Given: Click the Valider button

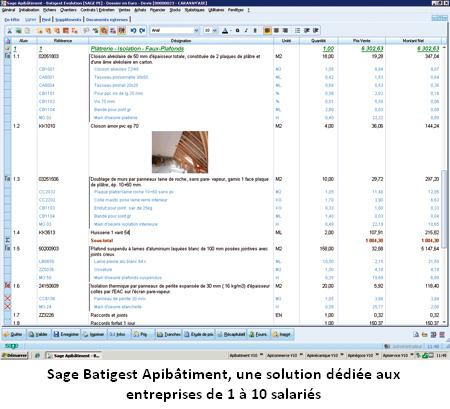Looking at the screenshot, I should [38, 334].
